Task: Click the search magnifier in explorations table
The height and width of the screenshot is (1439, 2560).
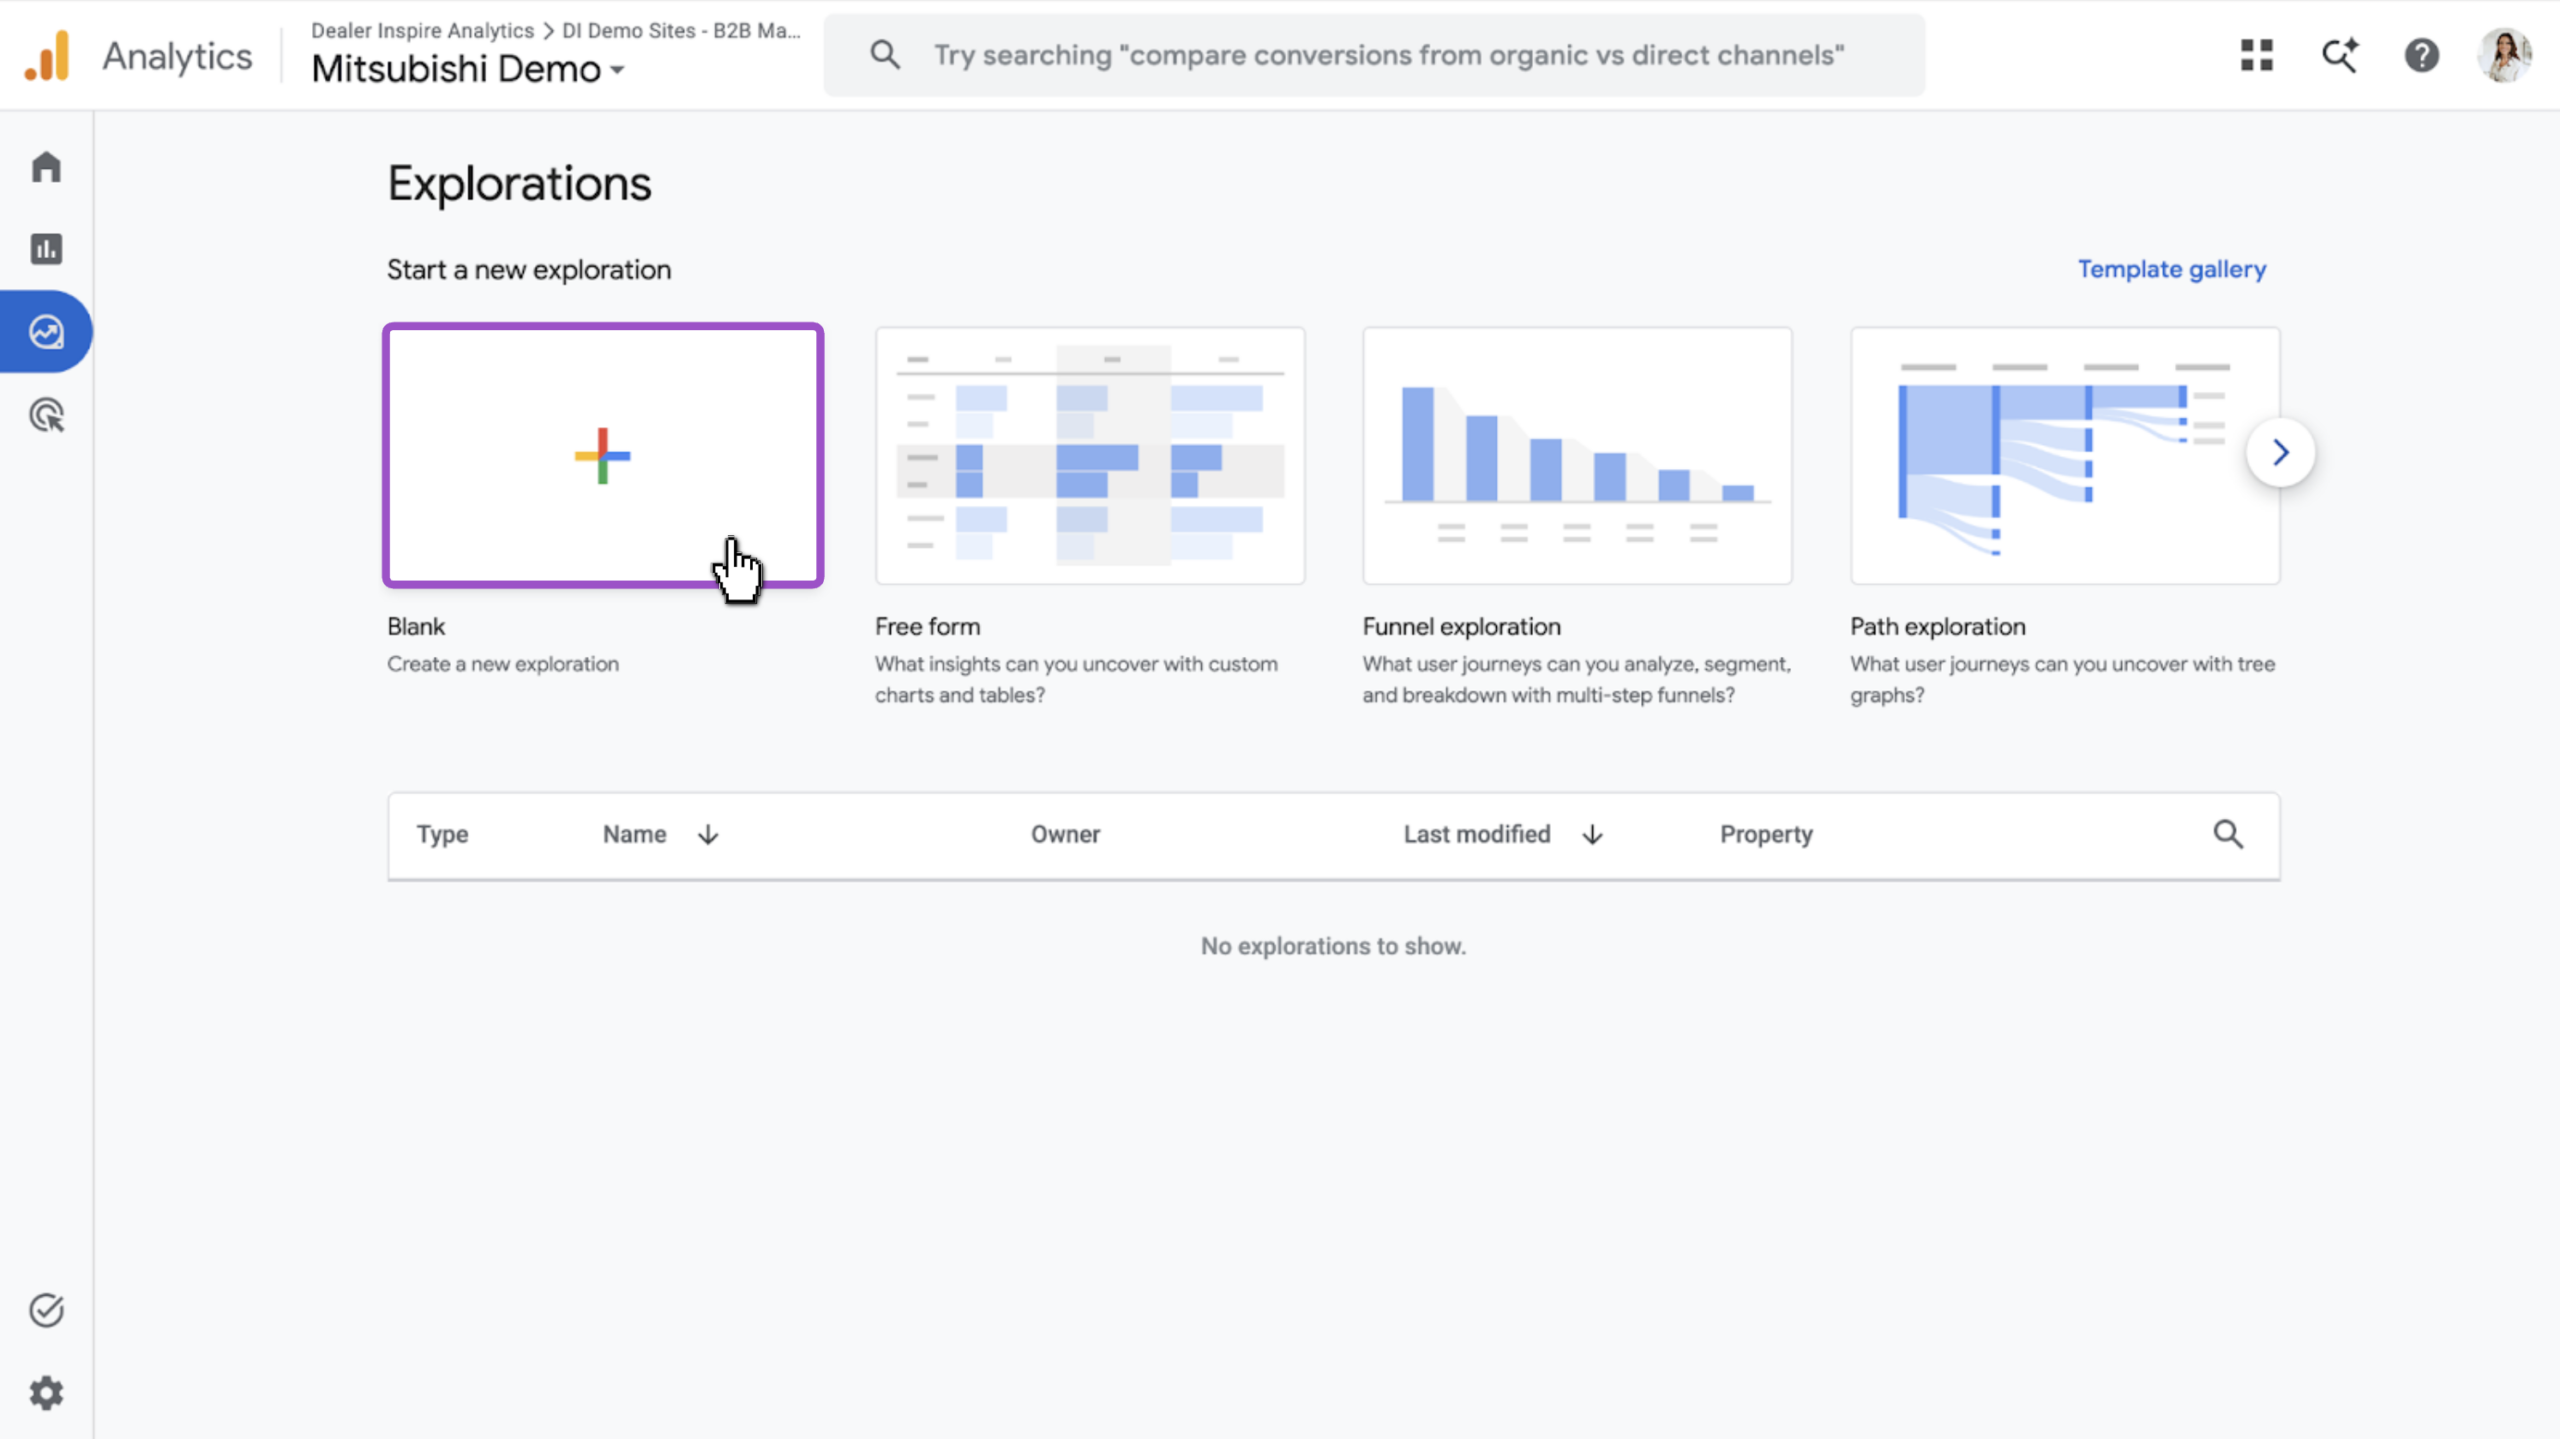Action: click(x=2228, y=834)
